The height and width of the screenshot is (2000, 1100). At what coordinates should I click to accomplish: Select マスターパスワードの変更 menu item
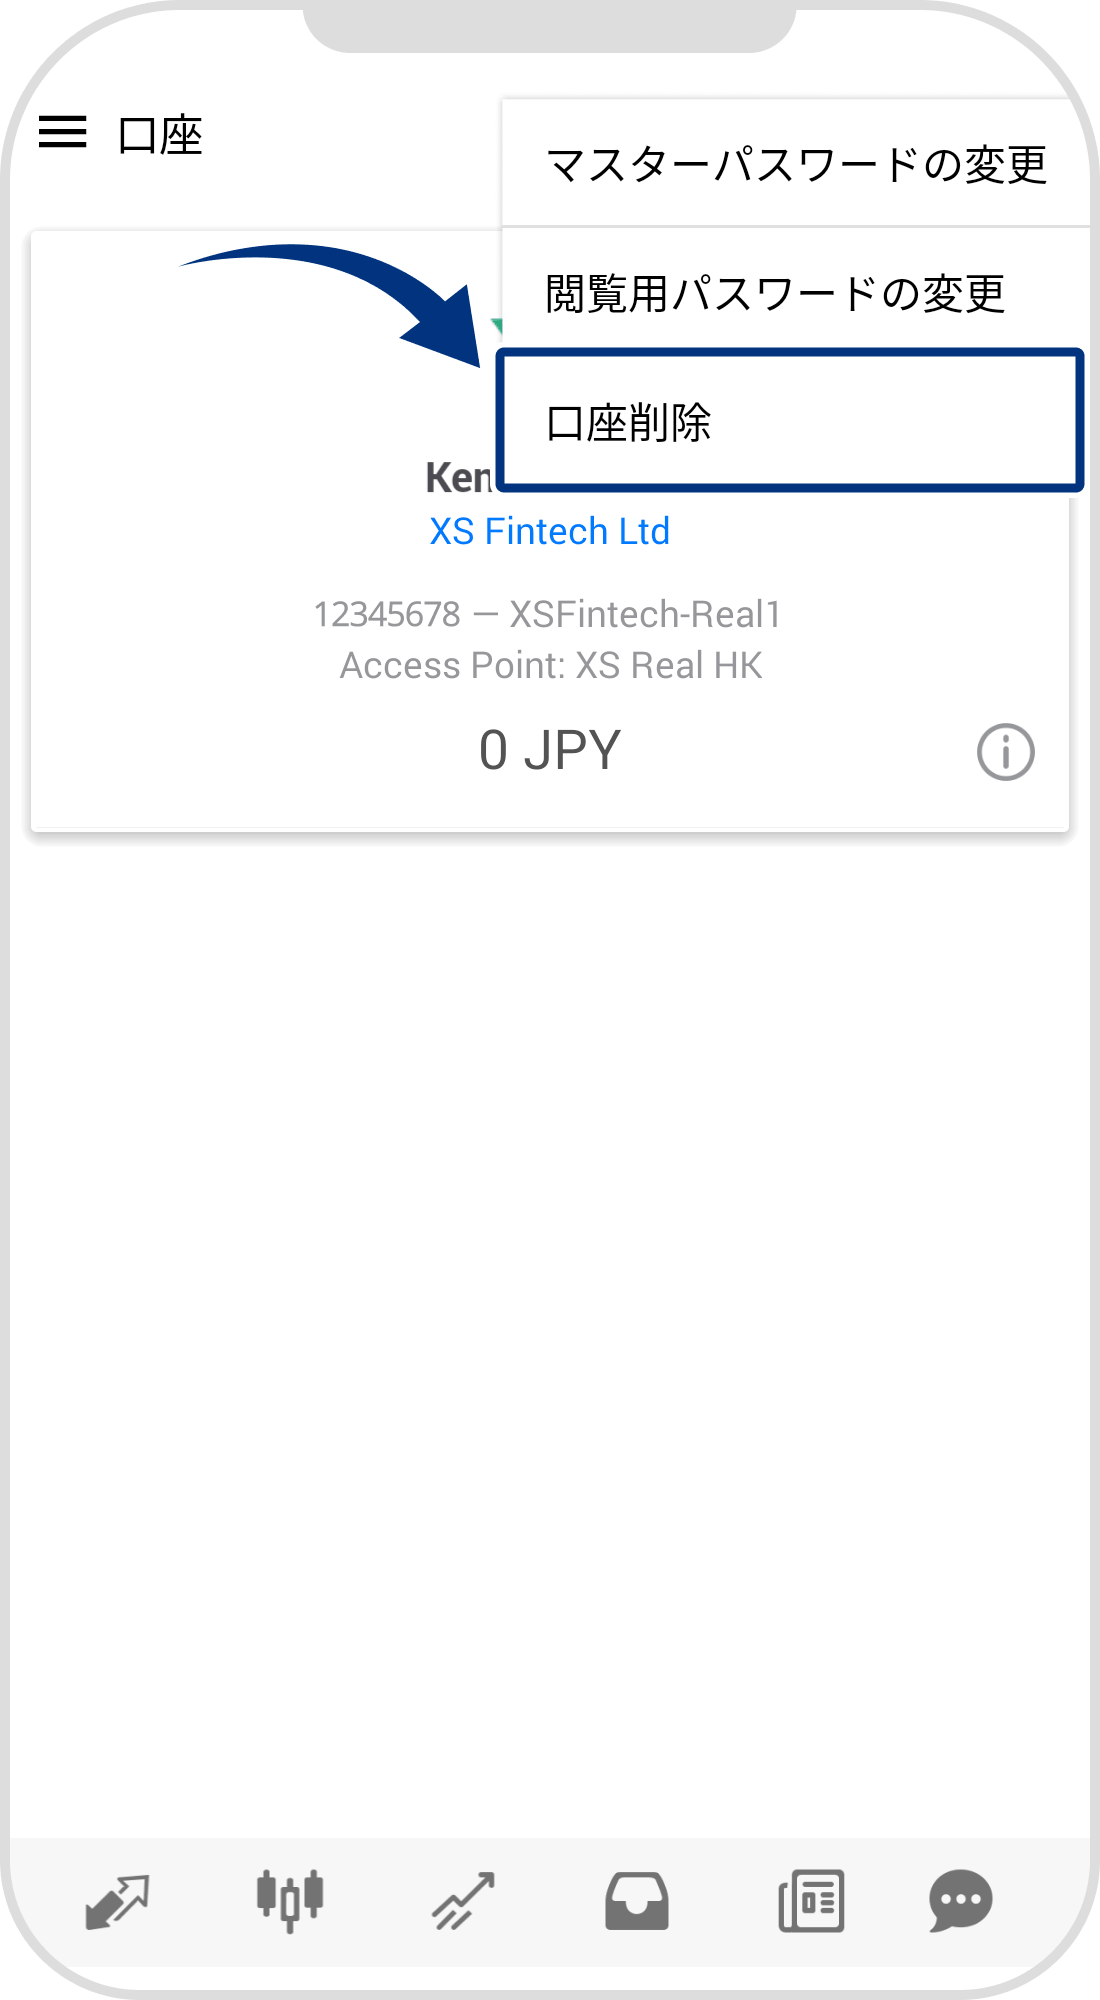pos(796,165)
